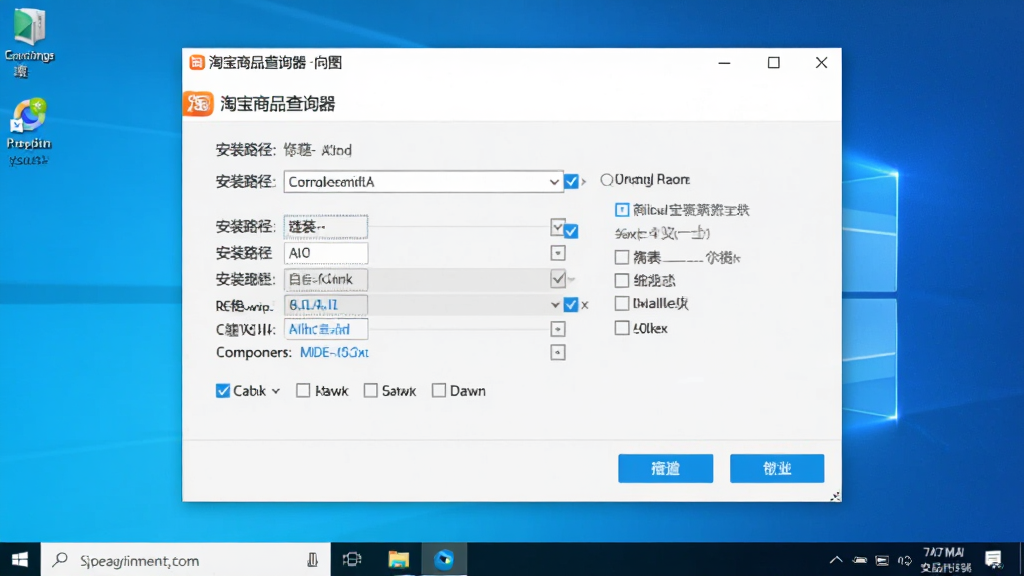This screenshot has width=1024, height=576.
Task: Open the CorraleemftA combo box dropdown
Action: pyautogui.click(x=554, y=182)
